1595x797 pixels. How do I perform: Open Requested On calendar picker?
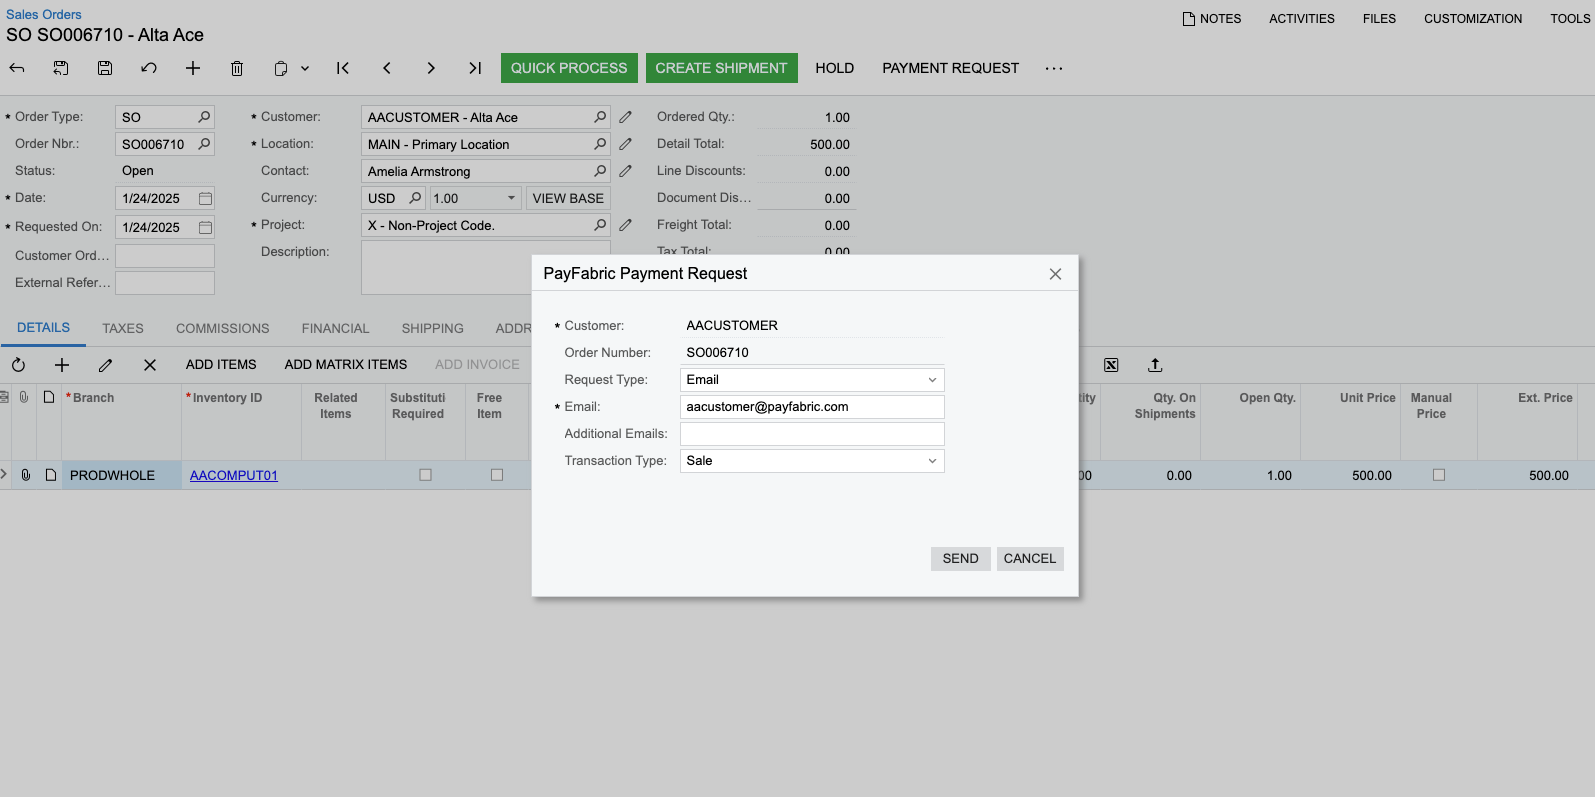[x=205, y=227]
